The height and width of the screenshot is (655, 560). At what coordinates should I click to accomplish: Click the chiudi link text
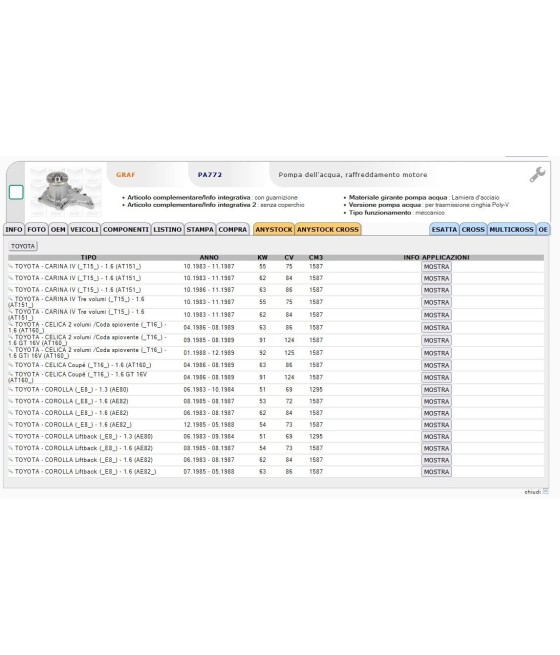click(532, 492)
